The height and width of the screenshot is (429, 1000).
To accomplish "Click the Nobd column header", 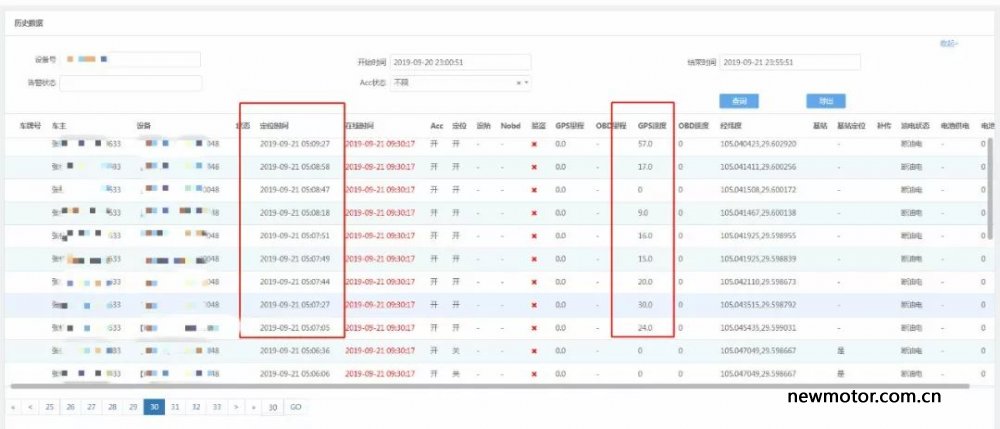I will click(510, 126).
